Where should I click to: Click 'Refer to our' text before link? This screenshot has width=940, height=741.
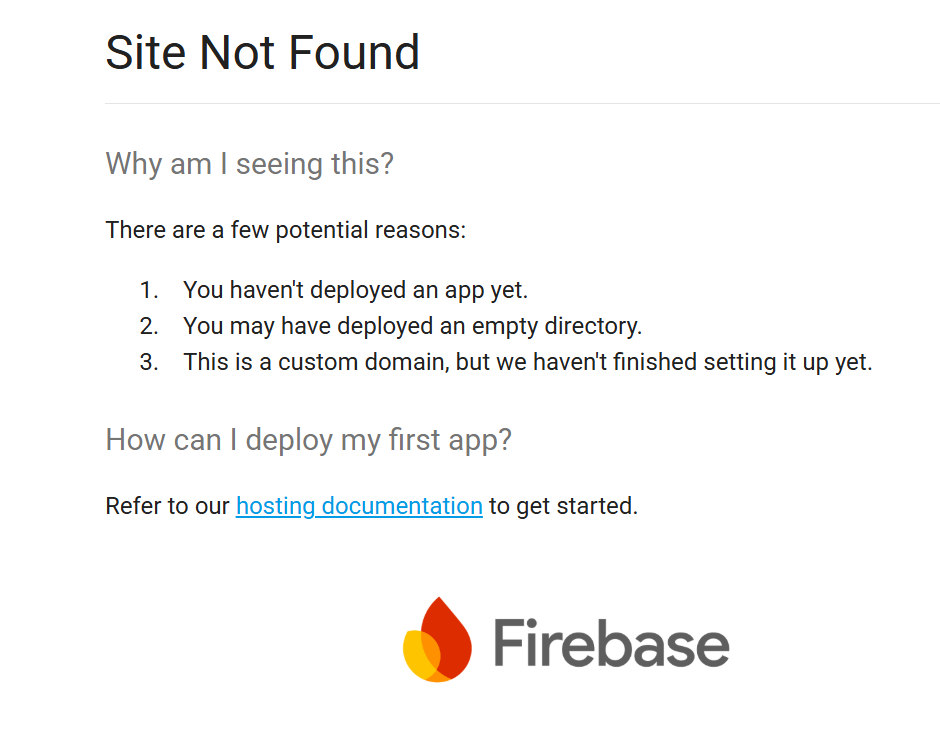pos(167,506)
